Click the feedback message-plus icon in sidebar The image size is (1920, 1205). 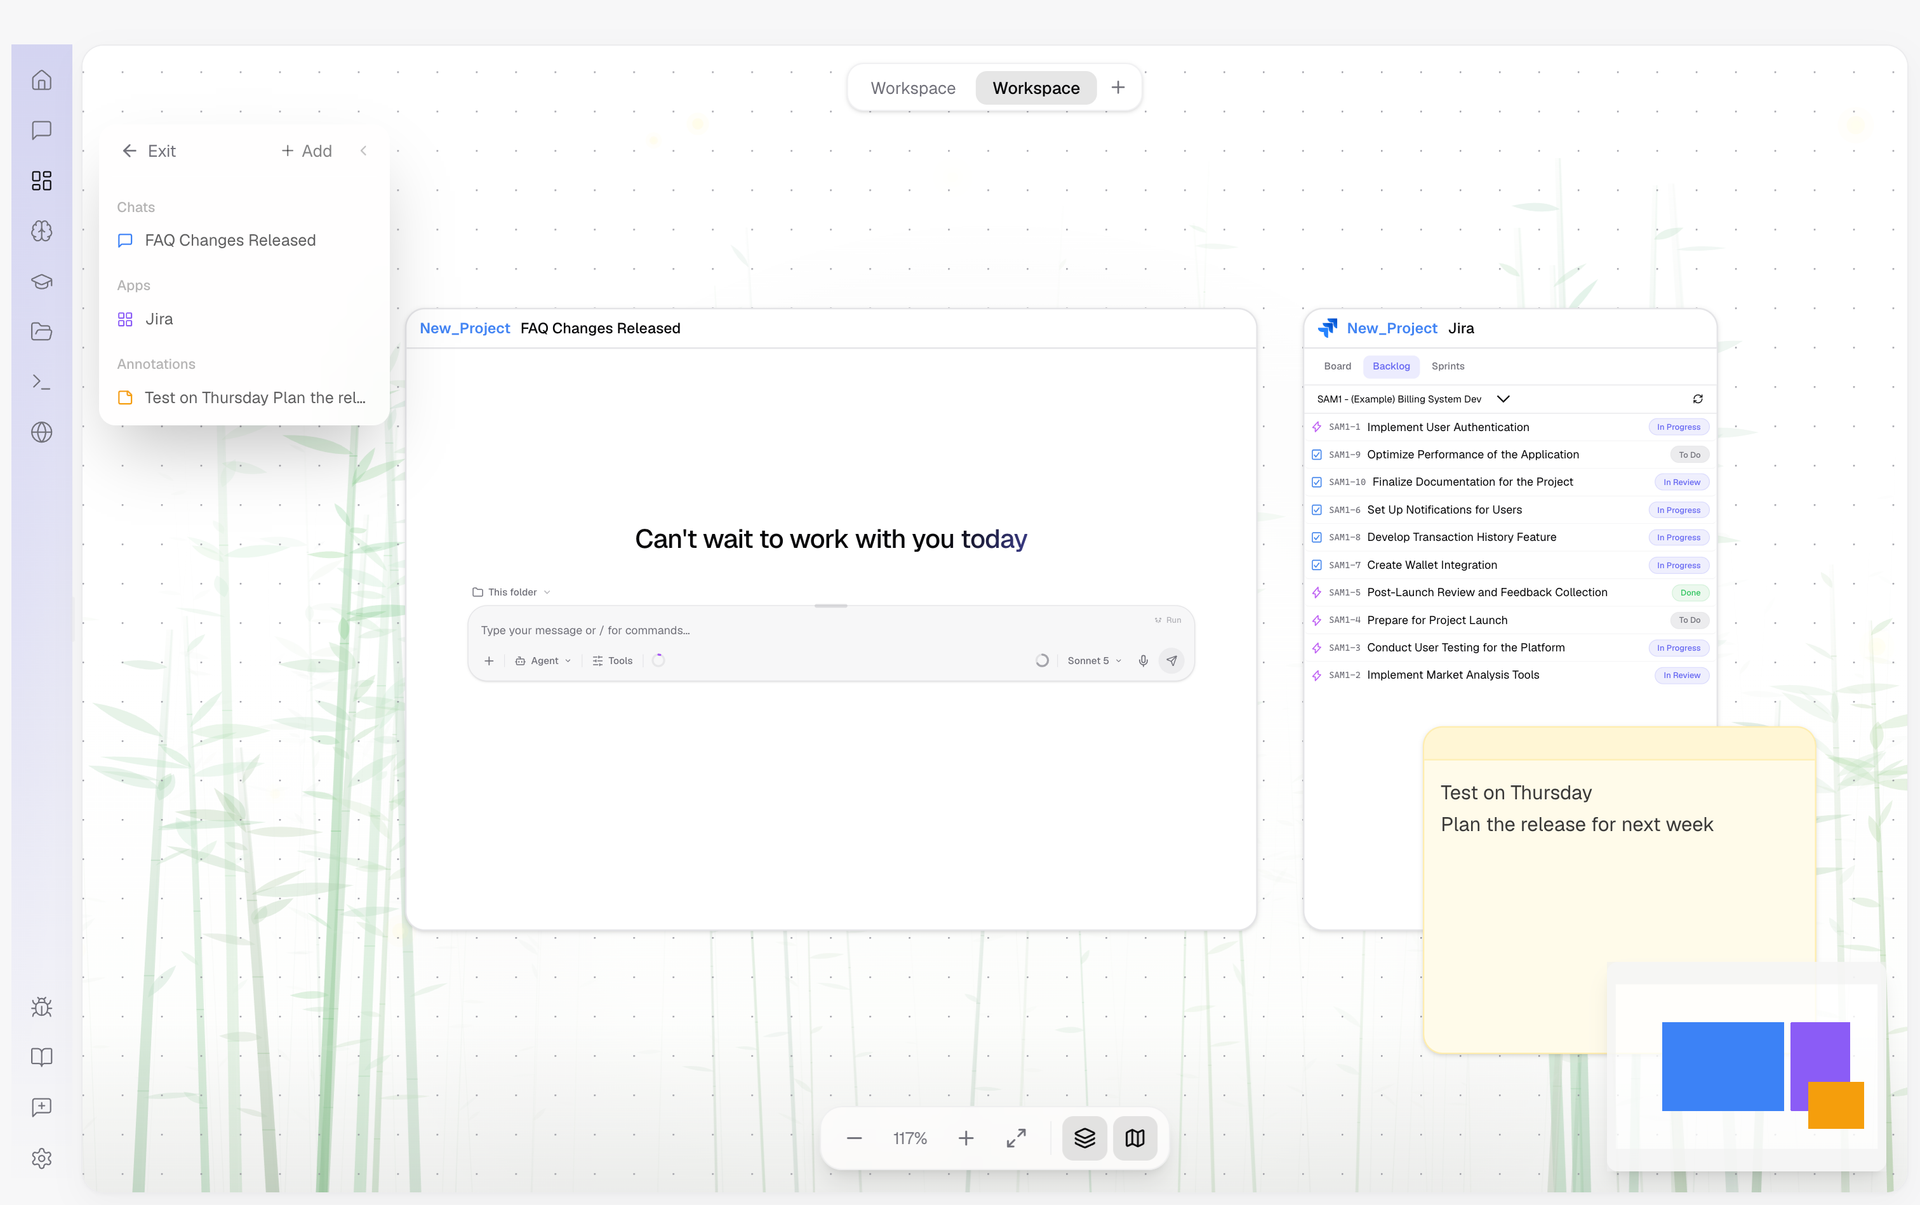(41, 1107)
